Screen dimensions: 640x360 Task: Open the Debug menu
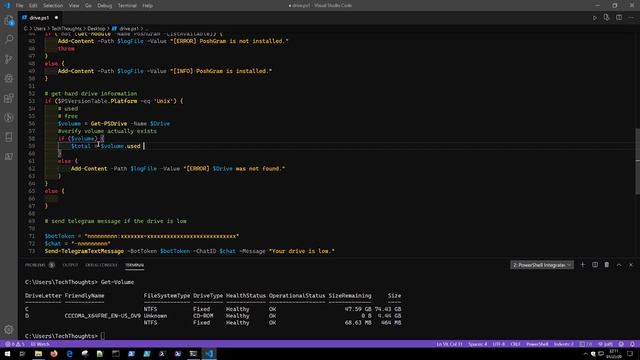tap(104, 6)
